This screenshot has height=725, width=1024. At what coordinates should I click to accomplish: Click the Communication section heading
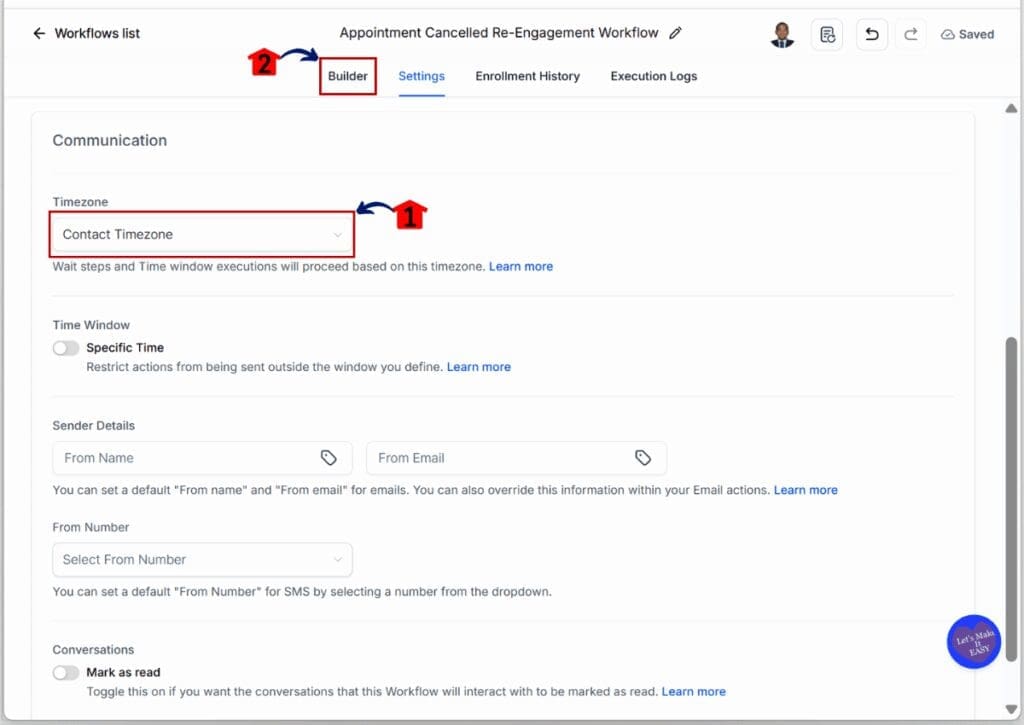110,140
